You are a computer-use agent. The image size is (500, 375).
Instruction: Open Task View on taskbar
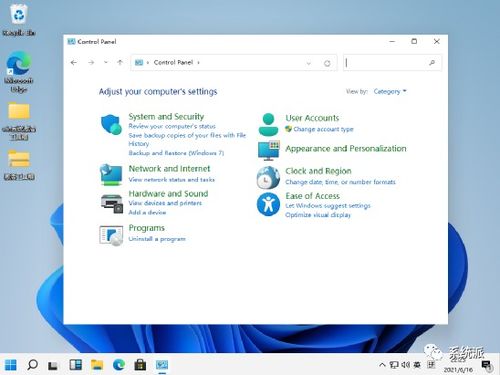pos(53,366)
